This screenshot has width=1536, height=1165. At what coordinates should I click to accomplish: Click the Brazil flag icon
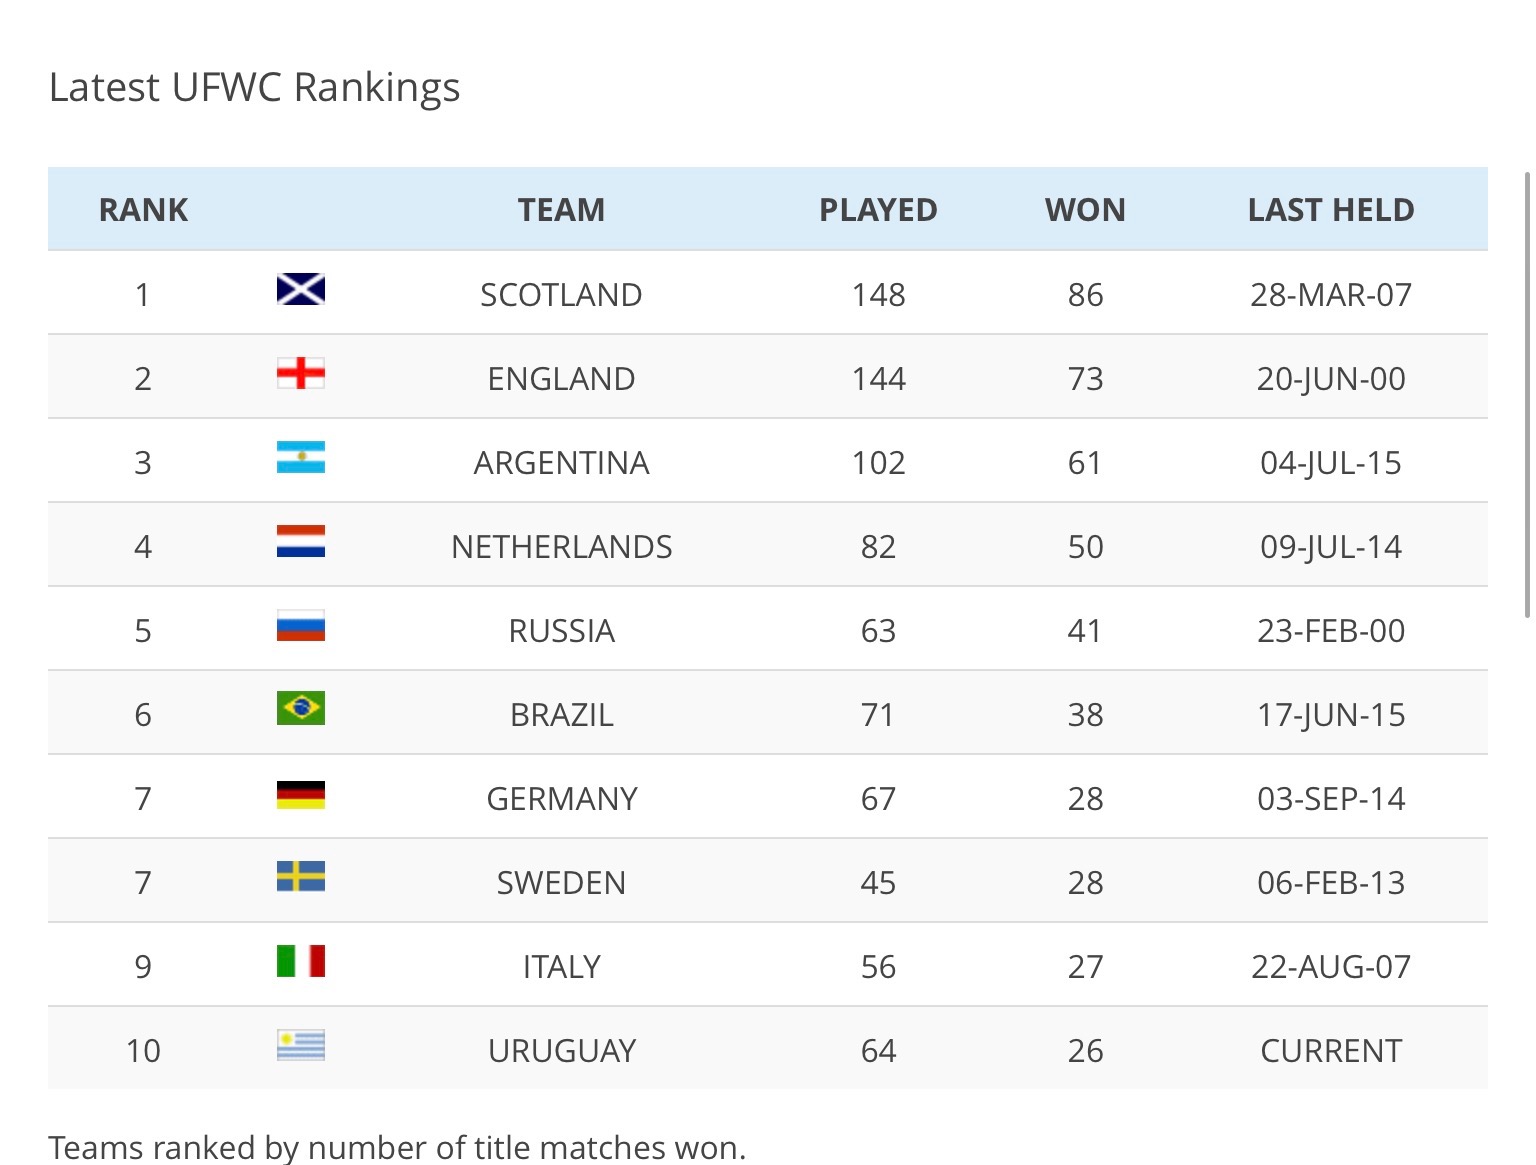tap(299, 713)
